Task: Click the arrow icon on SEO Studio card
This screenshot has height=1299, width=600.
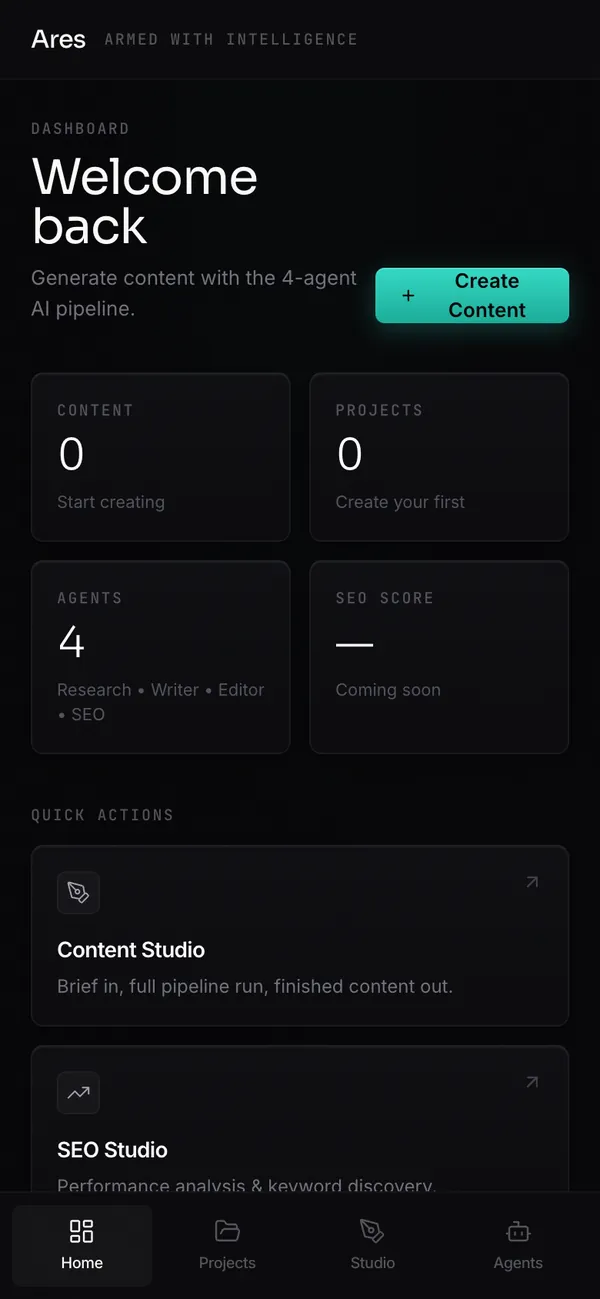Action: click(532, 1082)
